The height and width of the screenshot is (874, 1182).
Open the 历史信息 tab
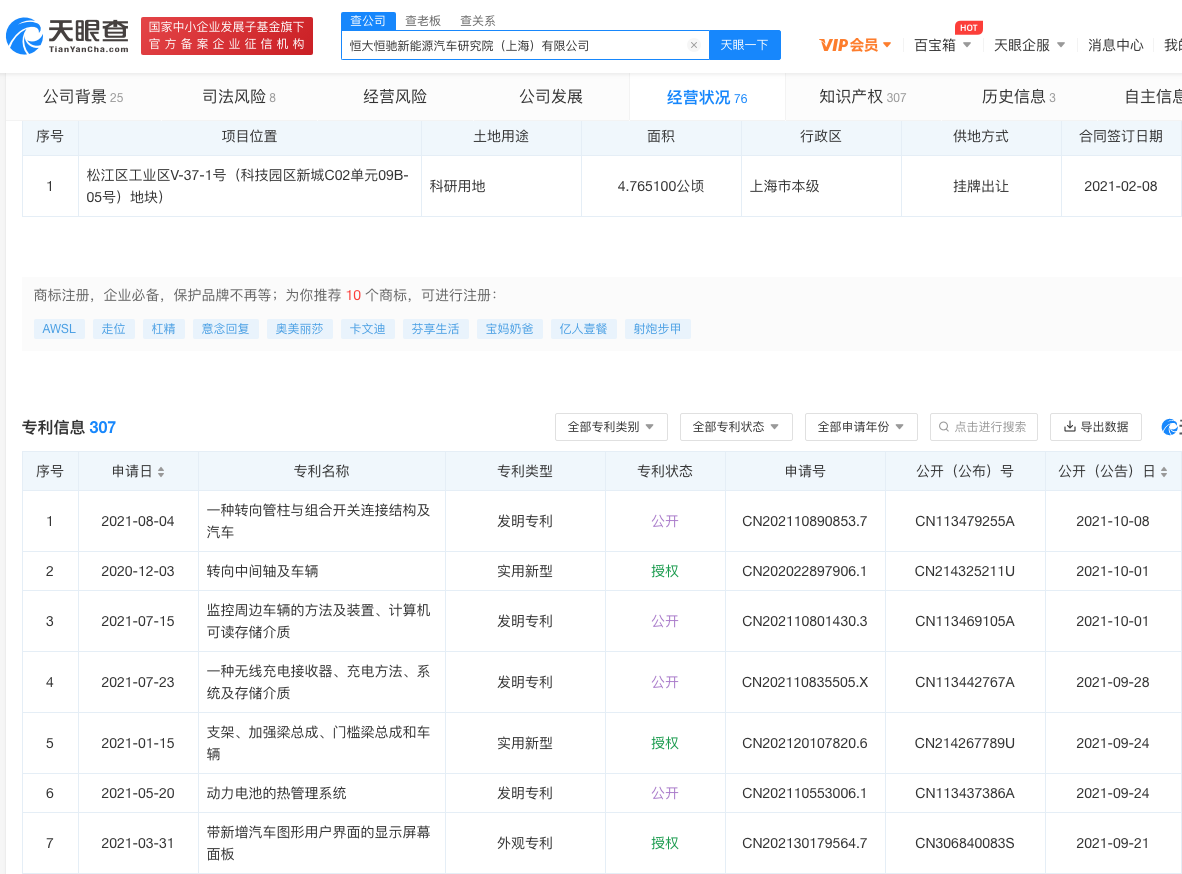1018,97
